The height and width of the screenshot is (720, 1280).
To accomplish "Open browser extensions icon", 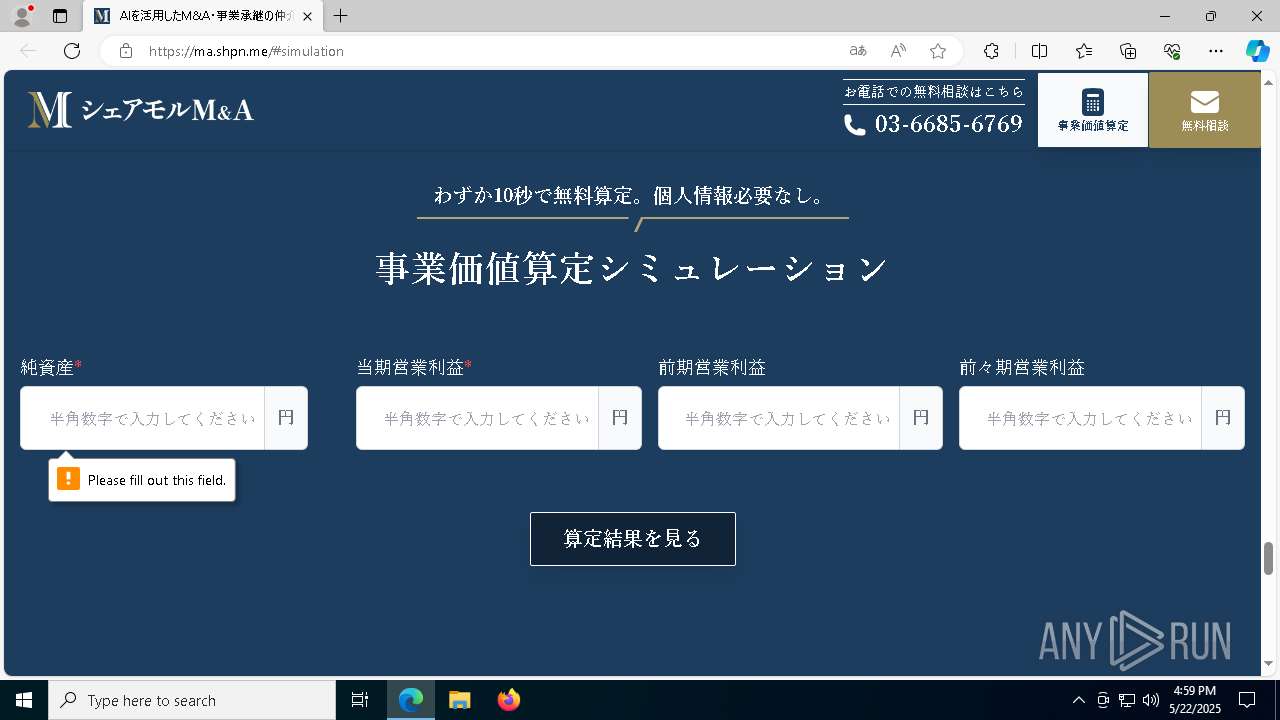I will [991, 51].
